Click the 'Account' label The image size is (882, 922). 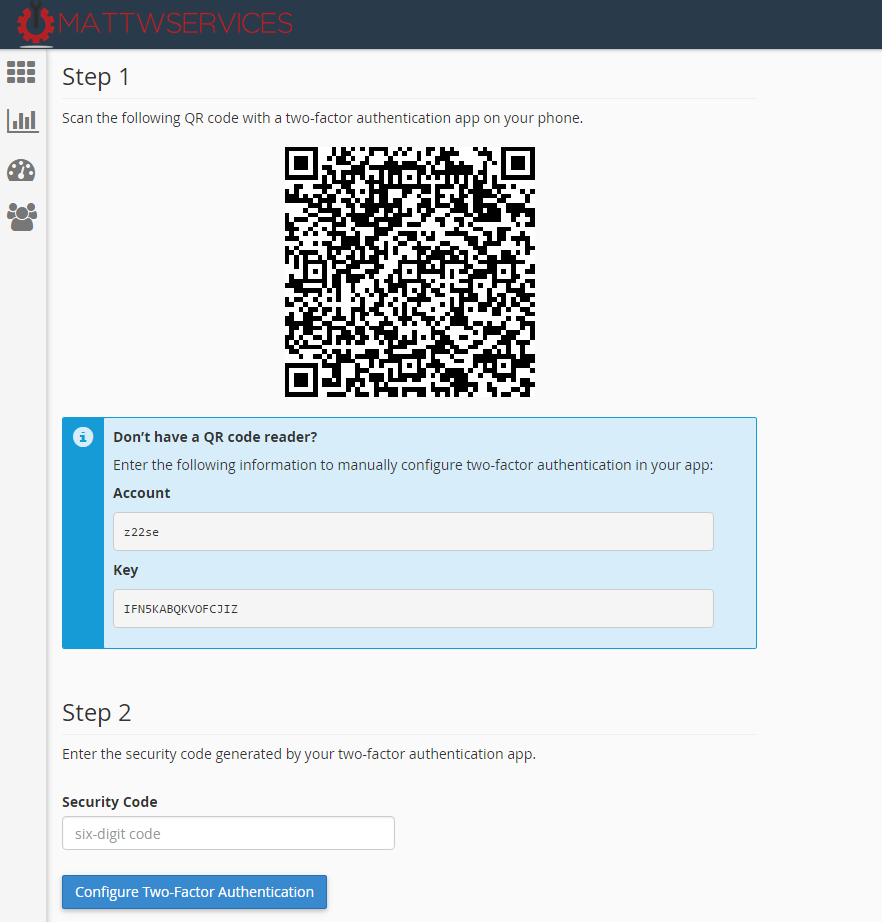click(x=142, y=493)
